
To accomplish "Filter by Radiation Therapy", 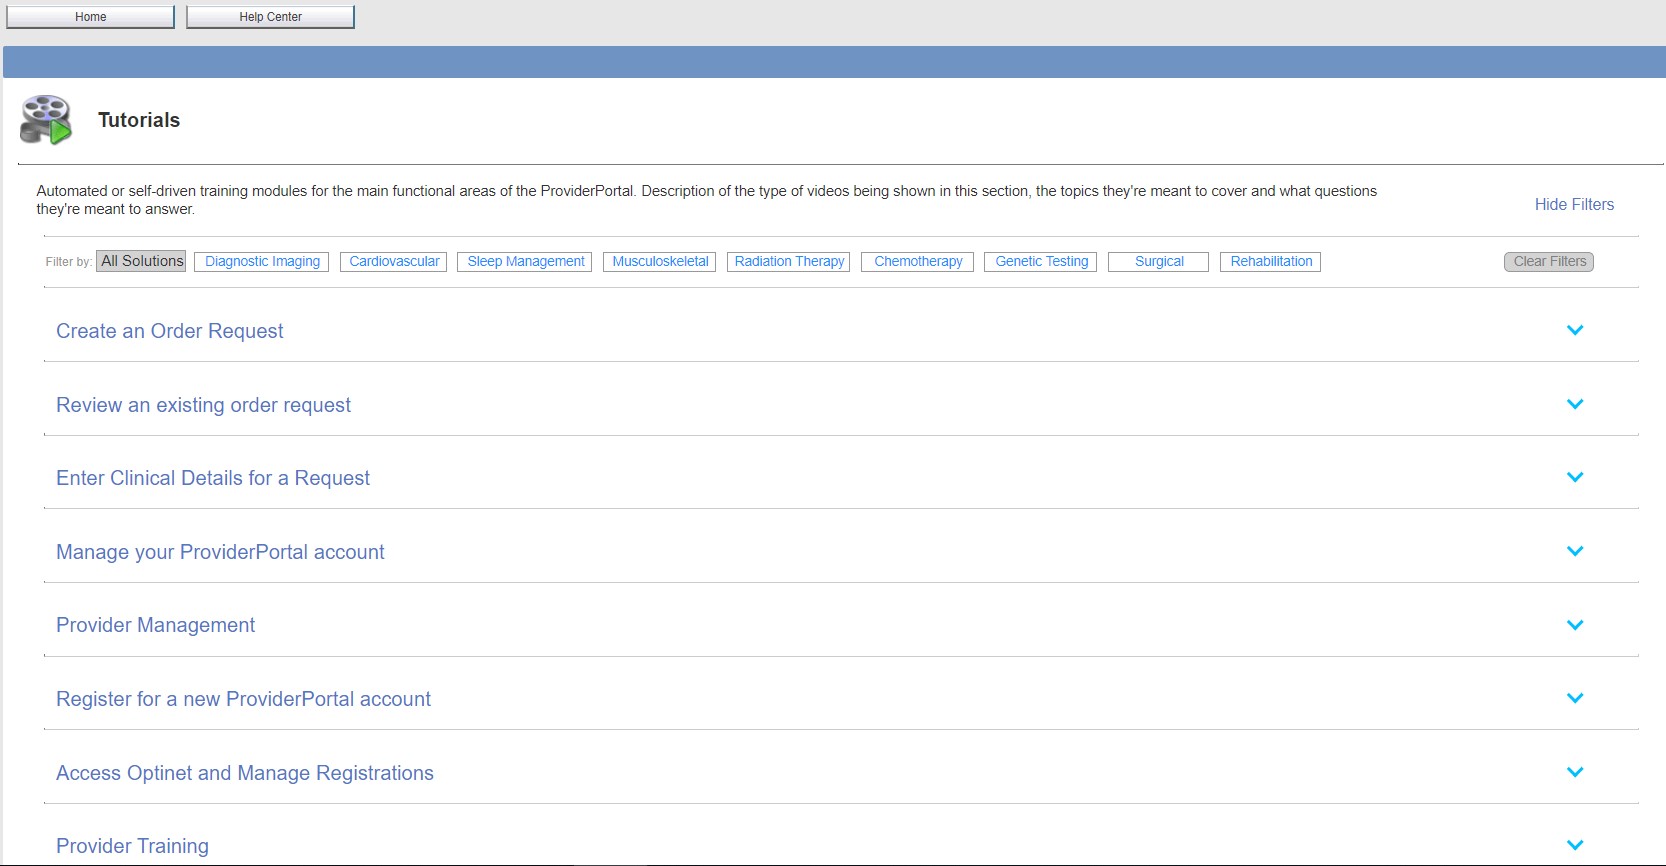I will [x=789, y=262].
